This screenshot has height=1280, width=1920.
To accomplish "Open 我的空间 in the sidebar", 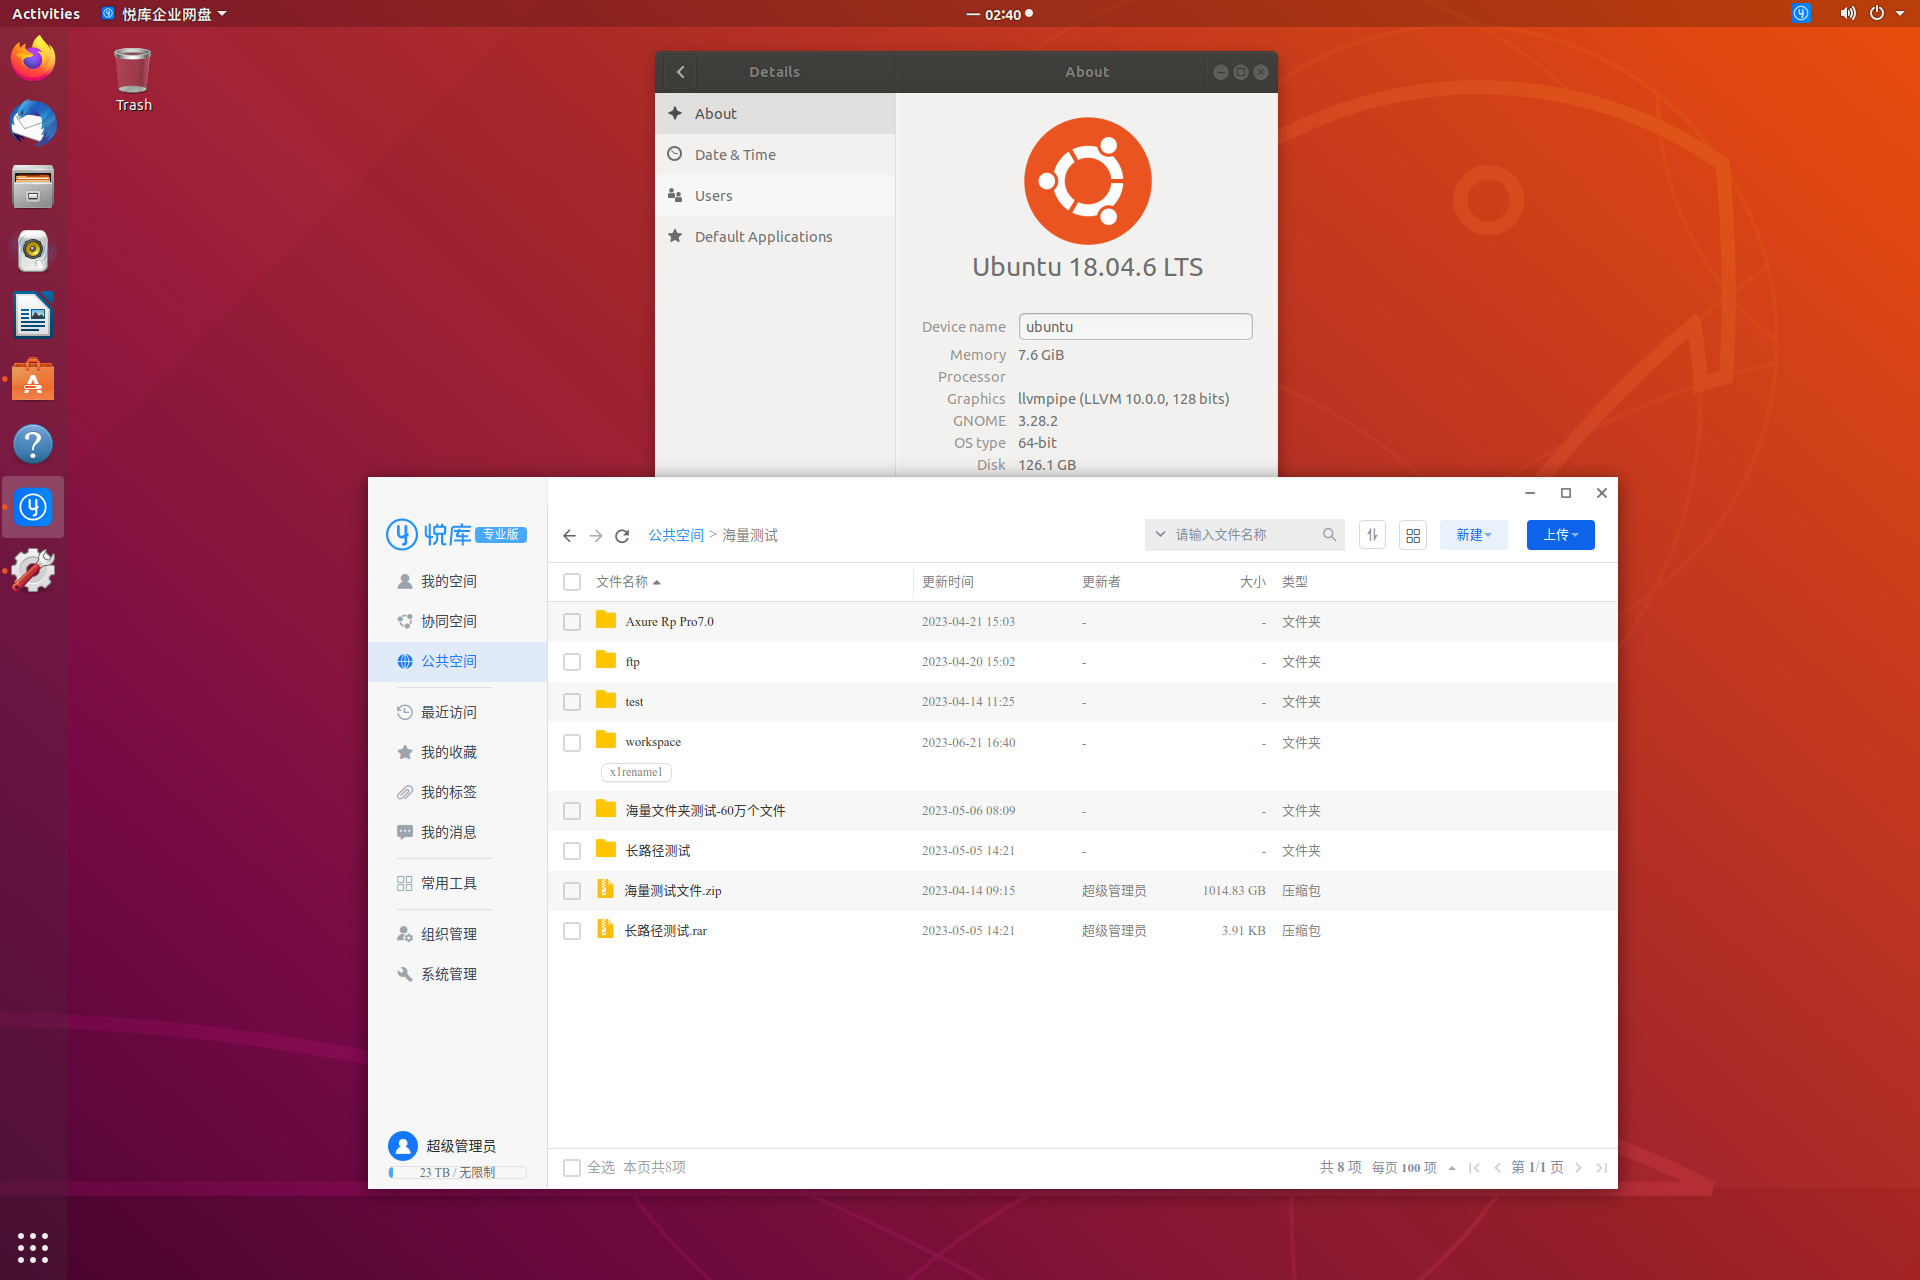I will coord(448,581).
